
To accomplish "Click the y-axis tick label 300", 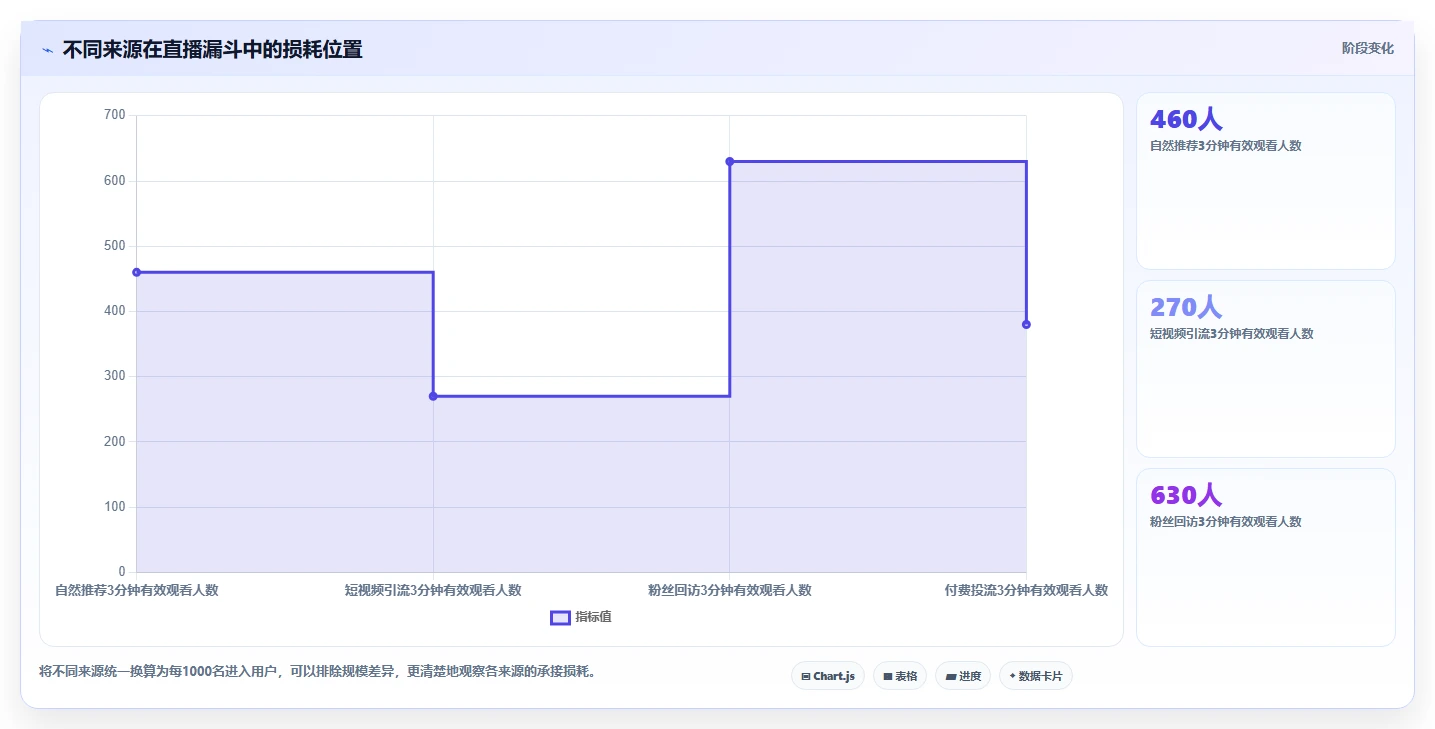I will [115, 376].
